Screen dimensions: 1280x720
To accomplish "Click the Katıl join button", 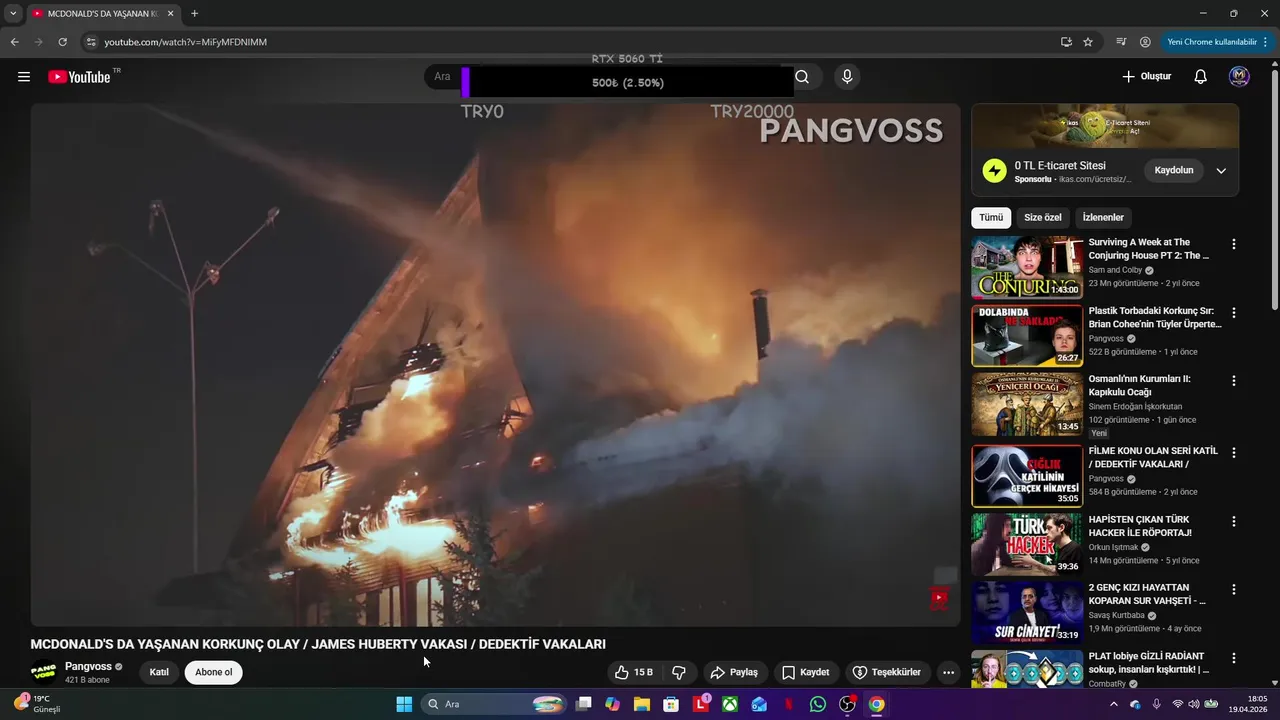I will (159, 672).
